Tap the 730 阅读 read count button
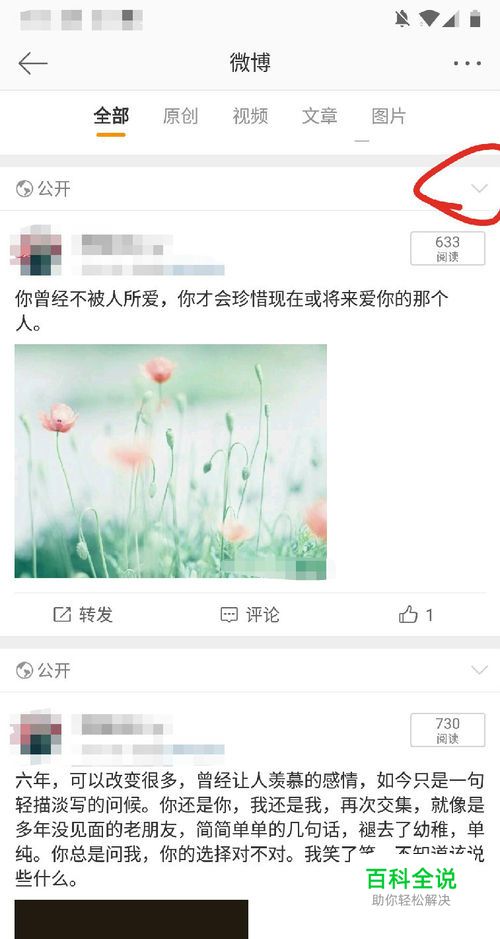Viewport: 500px width, 939px height. coord(448,730)
